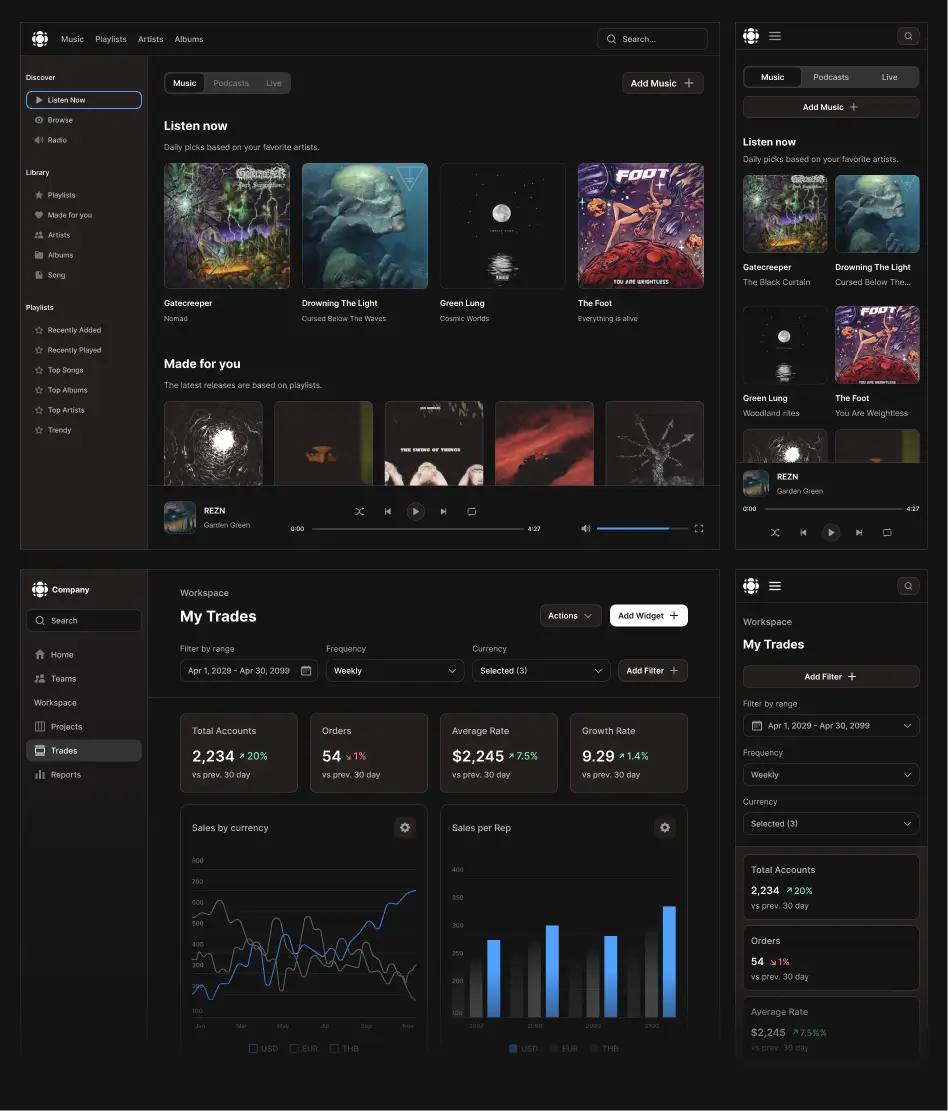This screenshot has height=1111, width=948.
Task: Toggle EUR checkbox under Sales by currency
Action: tap(294, 1048)
